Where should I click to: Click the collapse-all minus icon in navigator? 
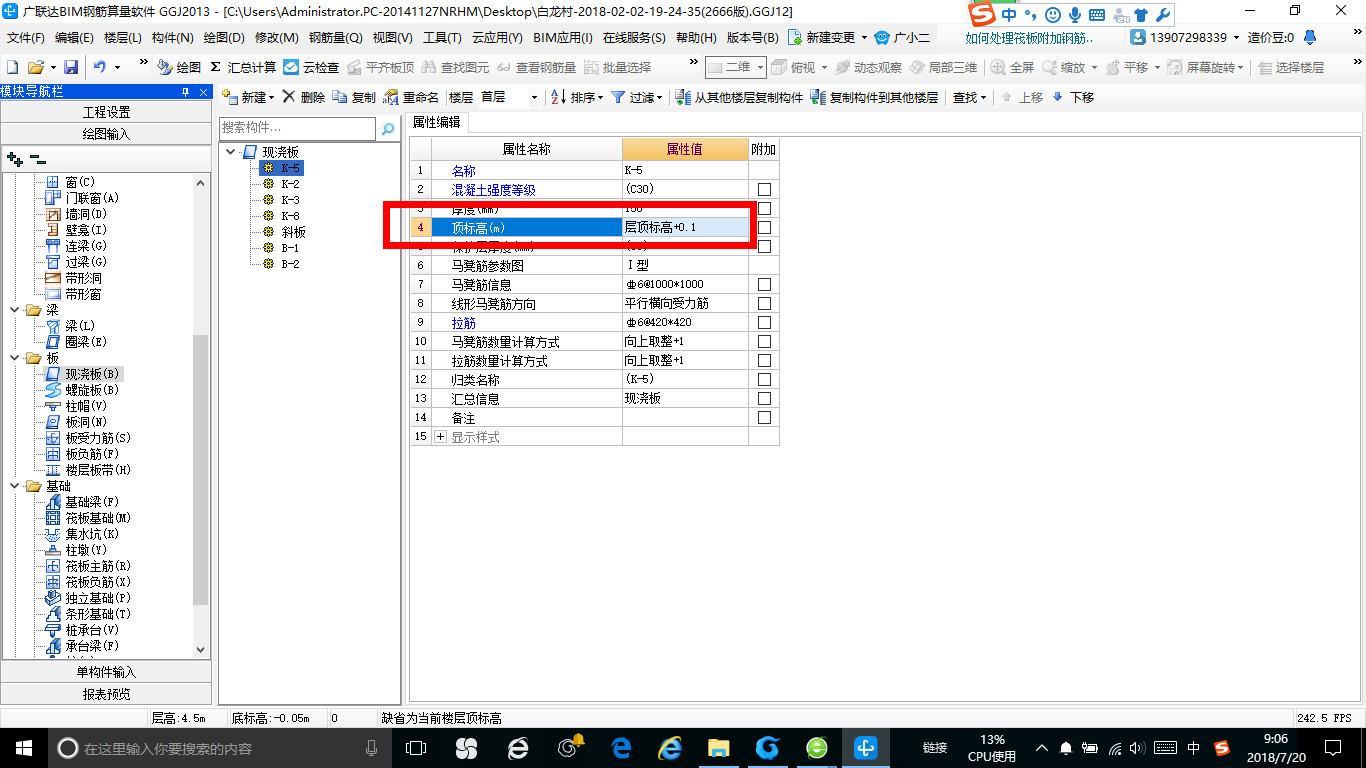point(37,159)
